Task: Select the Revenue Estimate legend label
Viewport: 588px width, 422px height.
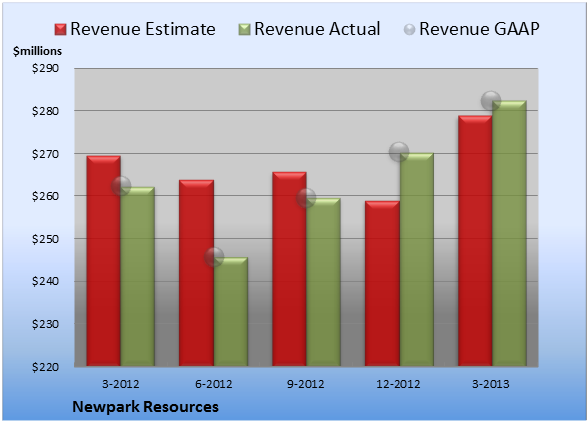Action: click(x=143, y=29)
